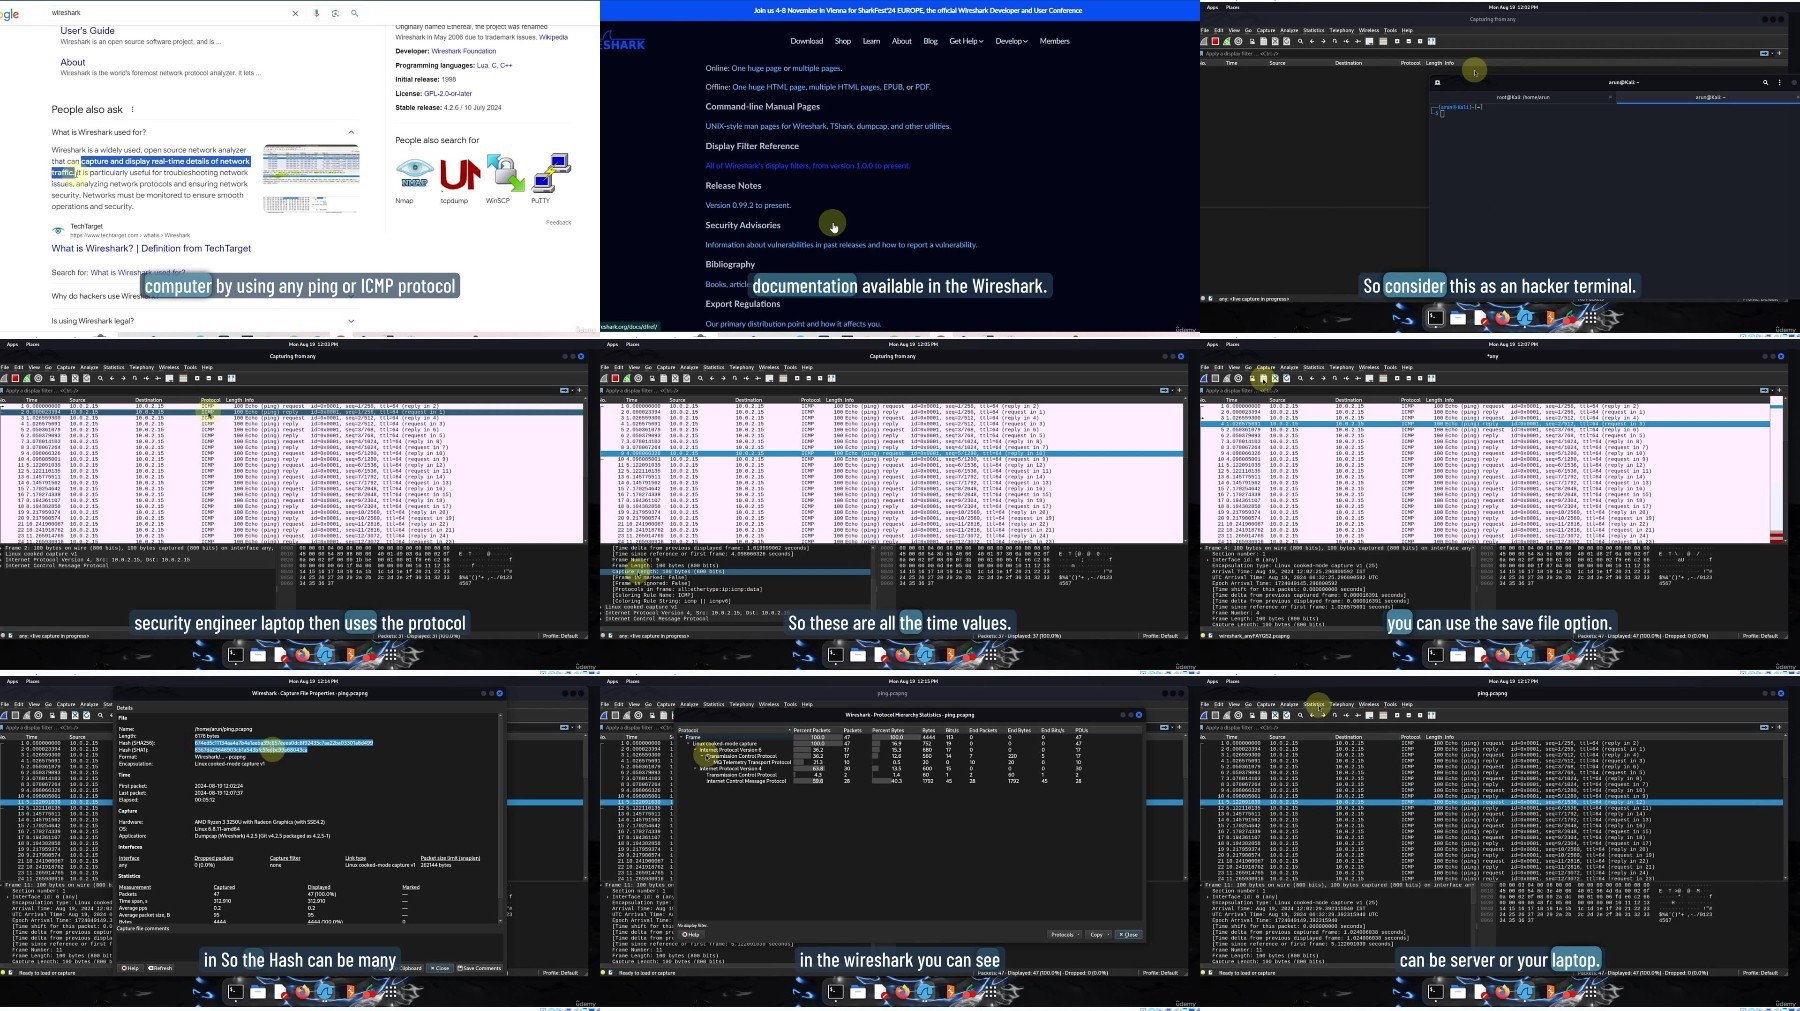Open the search icon in the Kali terminal header

tap(1765, 82)
